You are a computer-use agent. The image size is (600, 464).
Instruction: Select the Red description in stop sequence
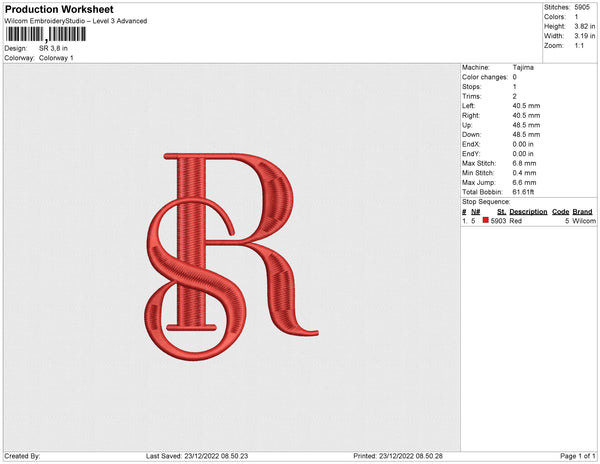click(x=516, y=221)
